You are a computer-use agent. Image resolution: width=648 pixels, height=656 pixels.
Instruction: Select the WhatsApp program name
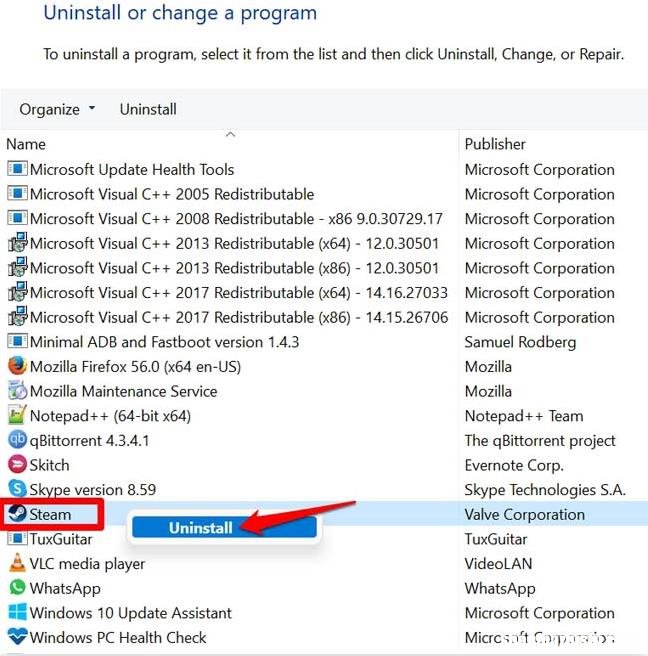[x=65, y=589]
